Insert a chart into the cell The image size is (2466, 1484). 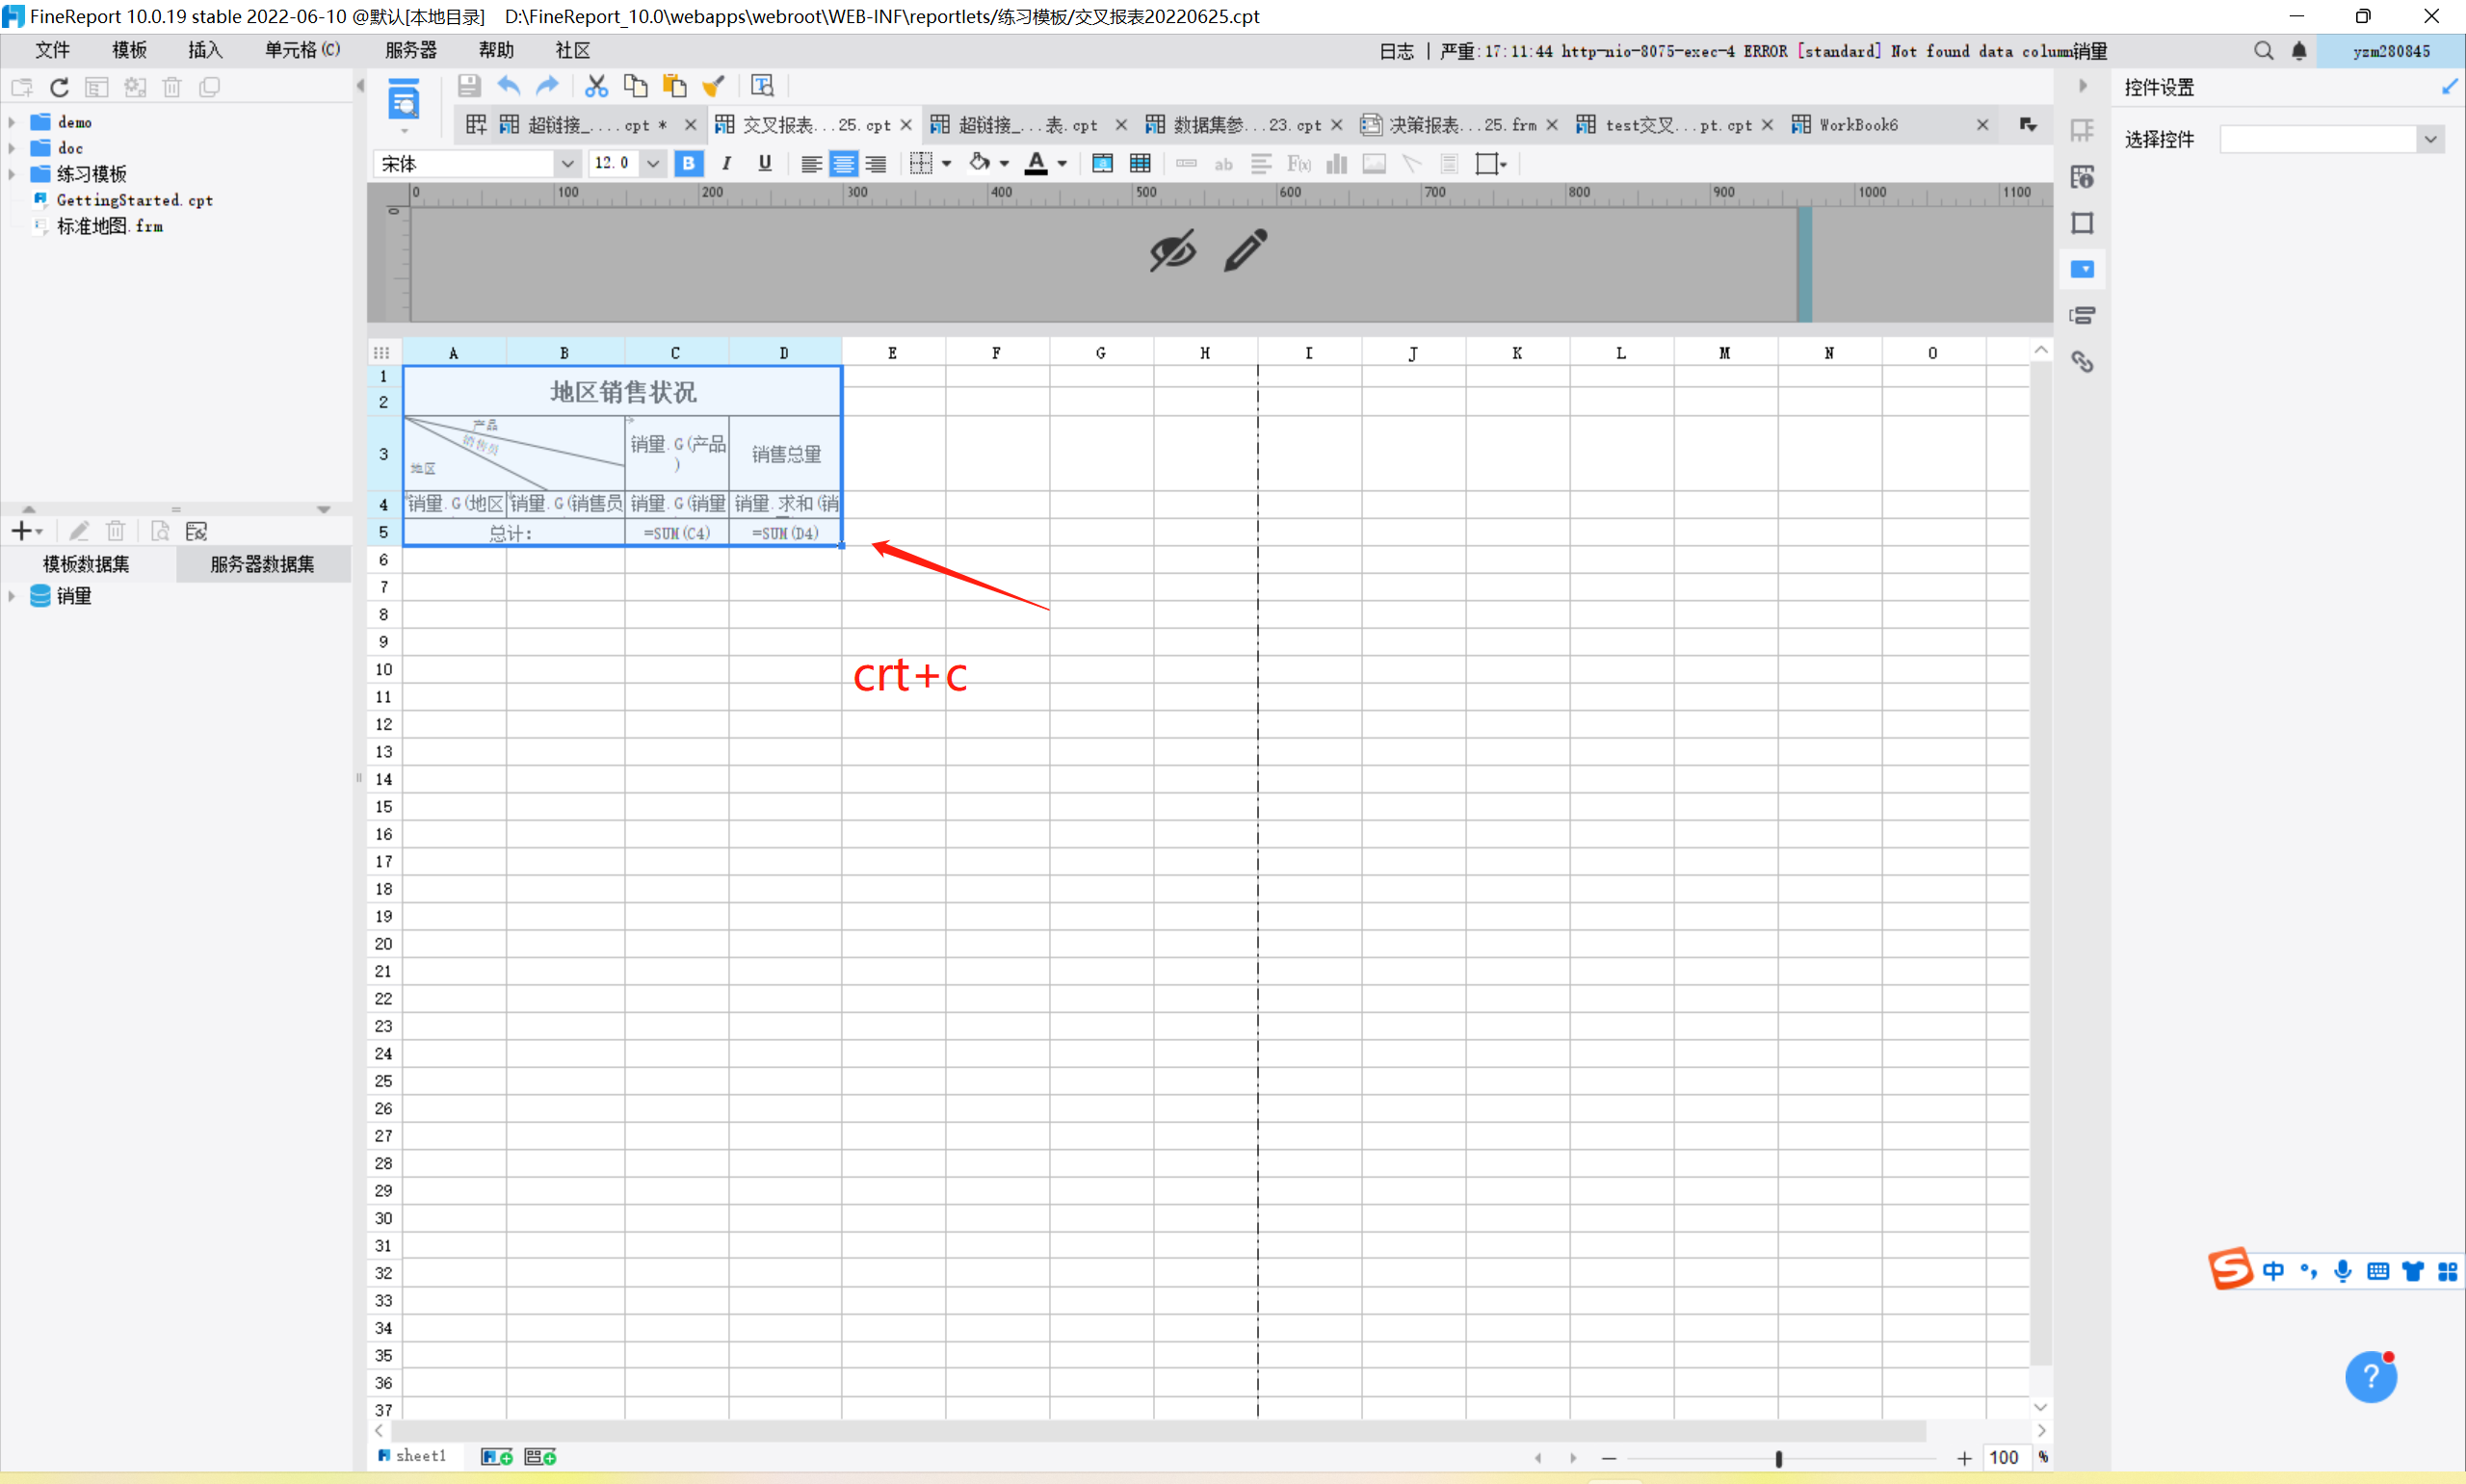coord(1336,164)
